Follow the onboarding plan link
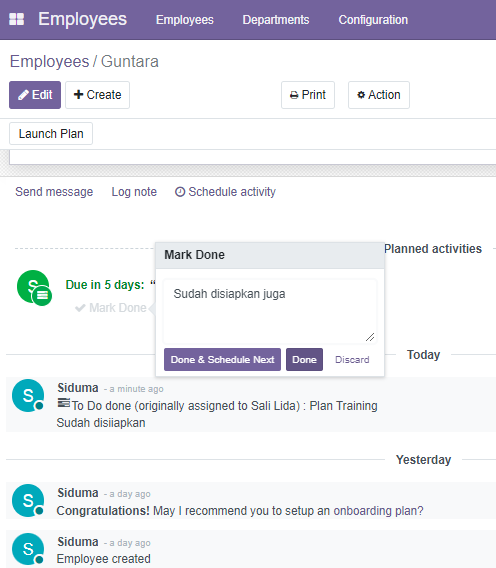Image resolution: width=496 pixels, height=568 pixels. (x=378, y=510)
